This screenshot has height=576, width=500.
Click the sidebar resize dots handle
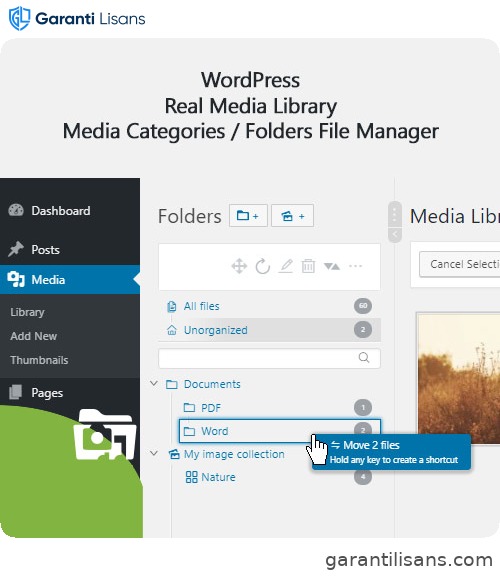(395, 214)
